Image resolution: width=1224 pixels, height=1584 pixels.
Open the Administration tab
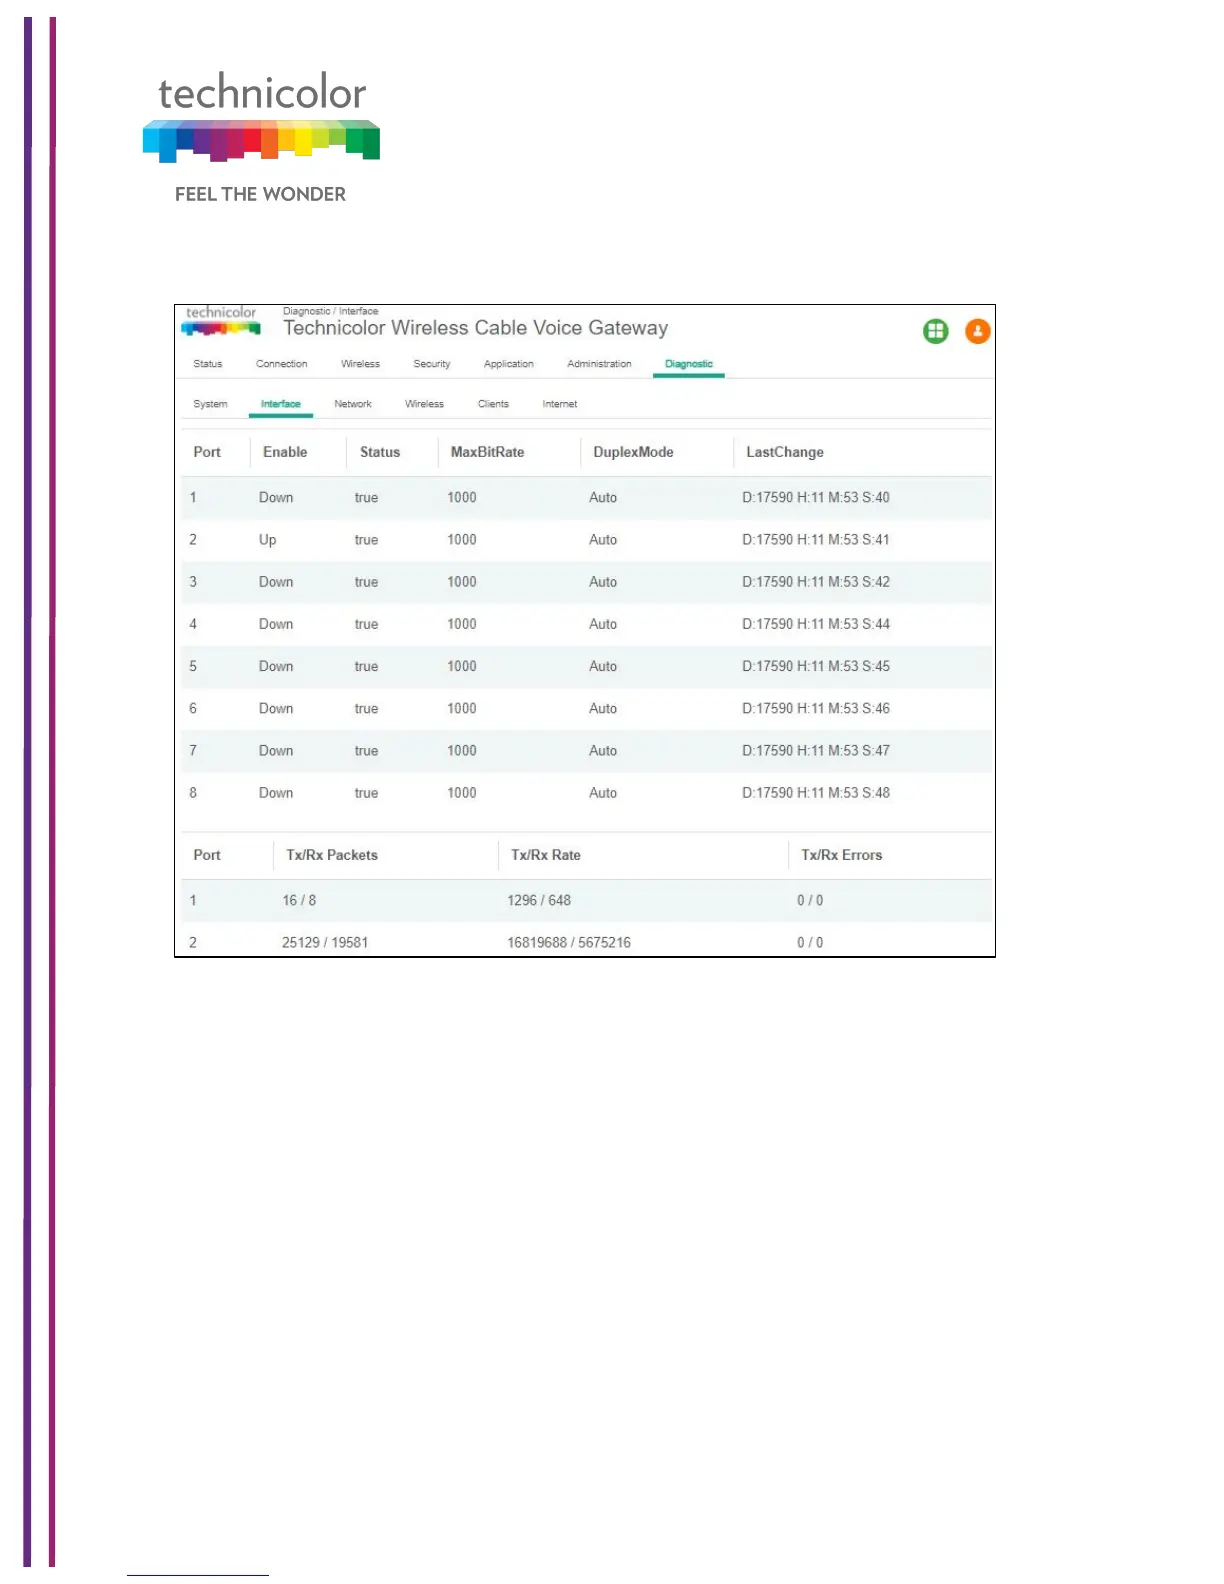coord(599,364)
